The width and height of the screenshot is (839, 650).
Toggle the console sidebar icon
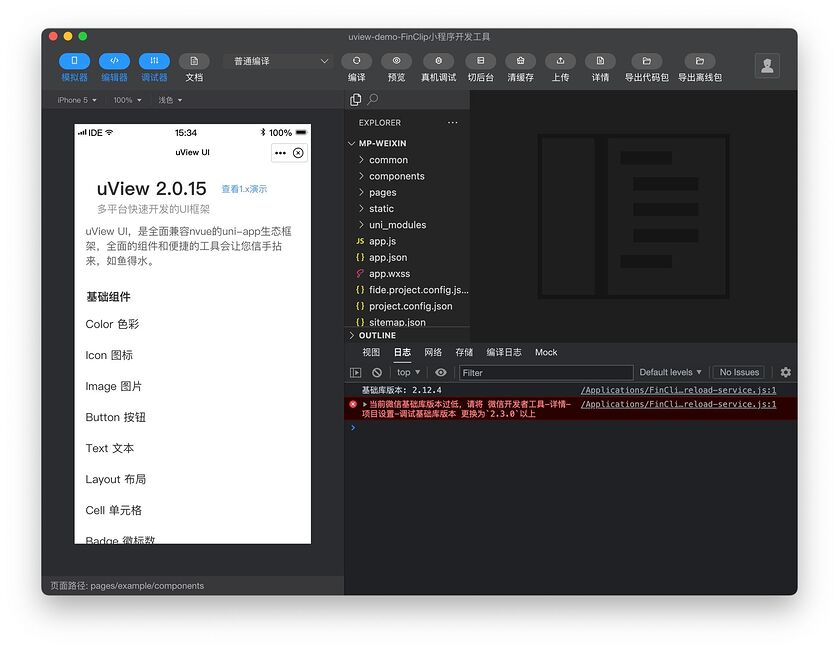tap(356, 372)
